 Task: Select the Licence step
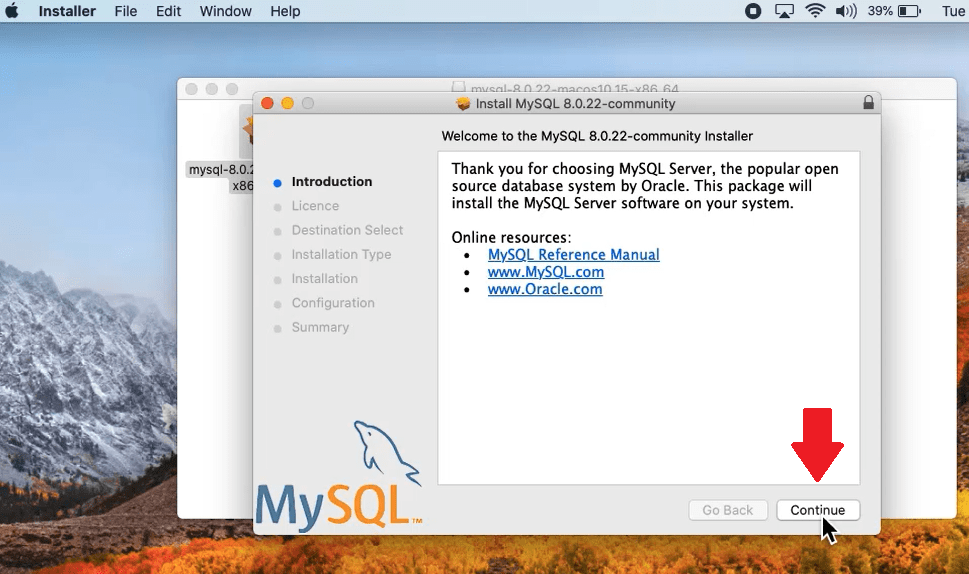[315, 206]
